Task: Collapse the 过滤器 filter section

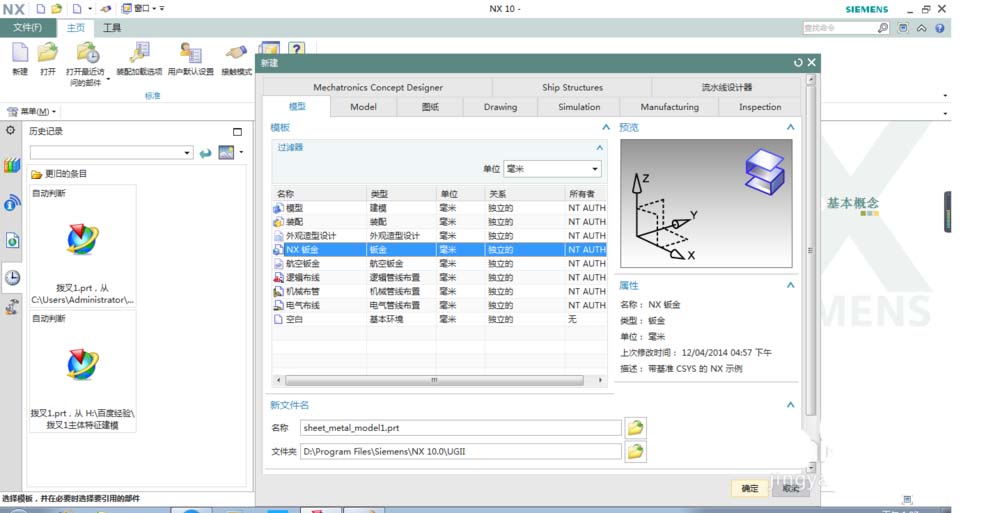Action: 599,147
